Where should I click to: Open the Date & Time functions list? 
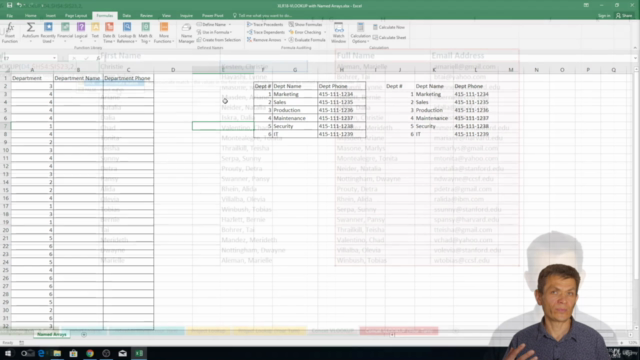(x=109, y=33)
